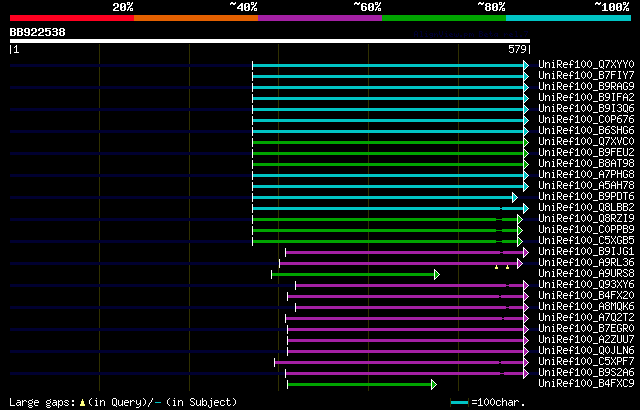Viewport: 640px width, 410px height.
Task: Click the UniRef100_B9IFA2 label
Action: coord(586,98)
